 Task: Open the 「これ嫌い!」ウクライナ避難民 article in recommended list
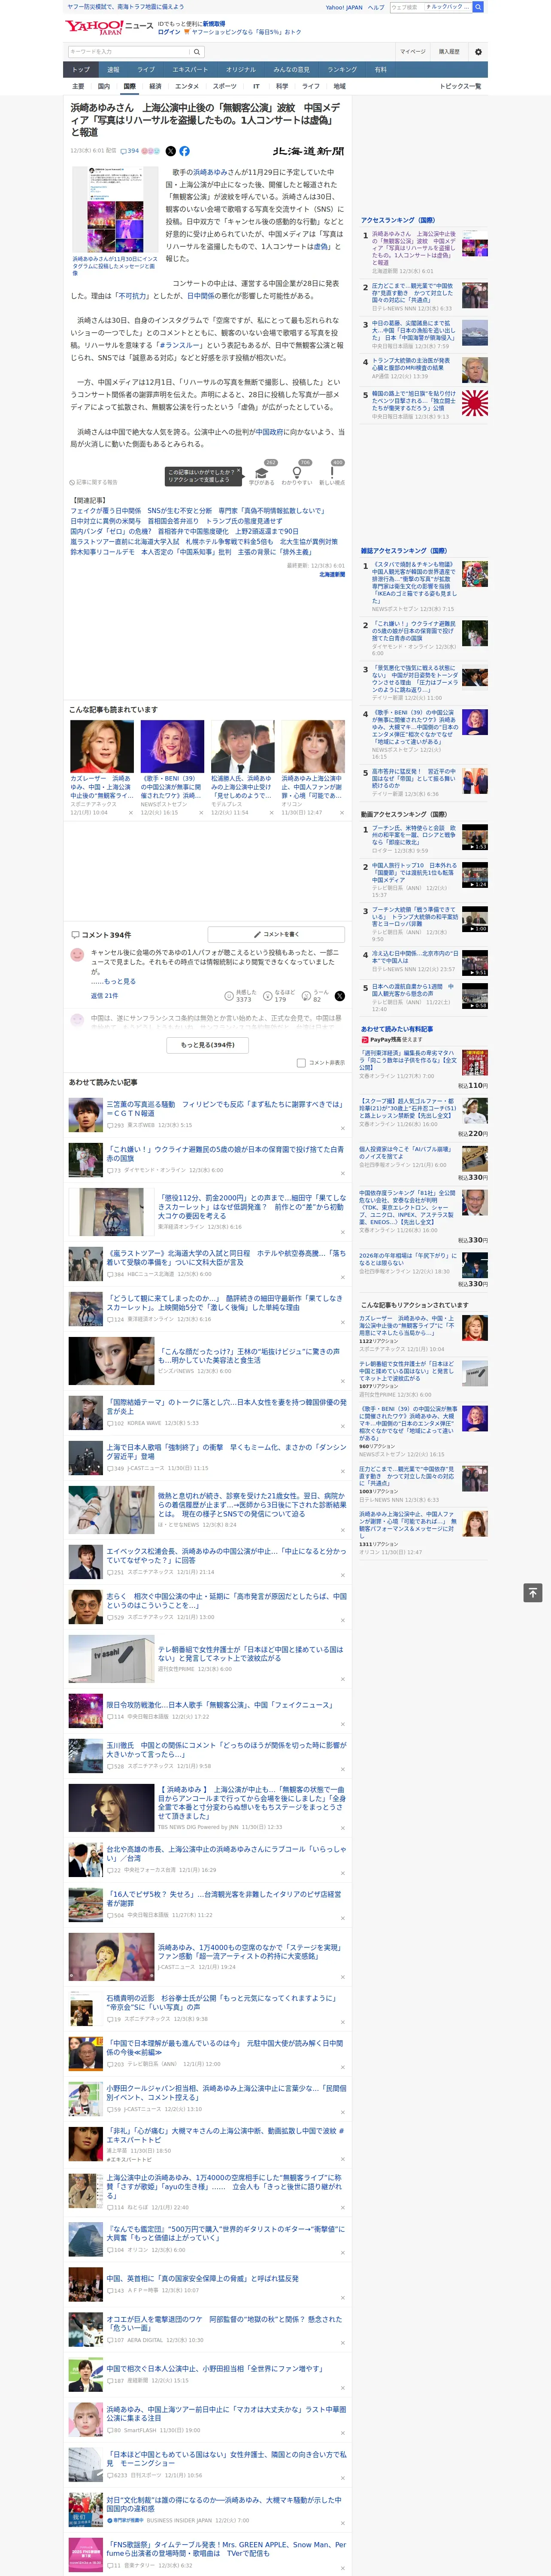pyautogui.click(x=225, y=1153)
